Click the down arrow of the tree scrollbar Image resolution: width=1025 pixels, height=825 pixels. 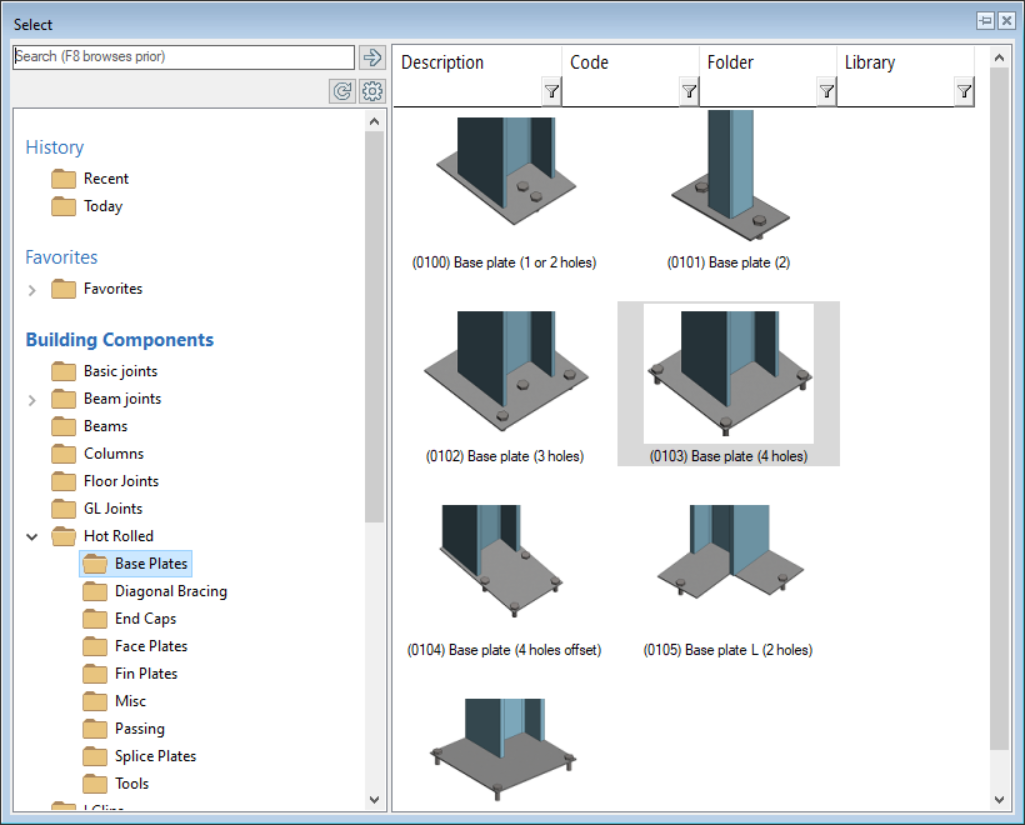pyautogui.click(x=374, y=799)
